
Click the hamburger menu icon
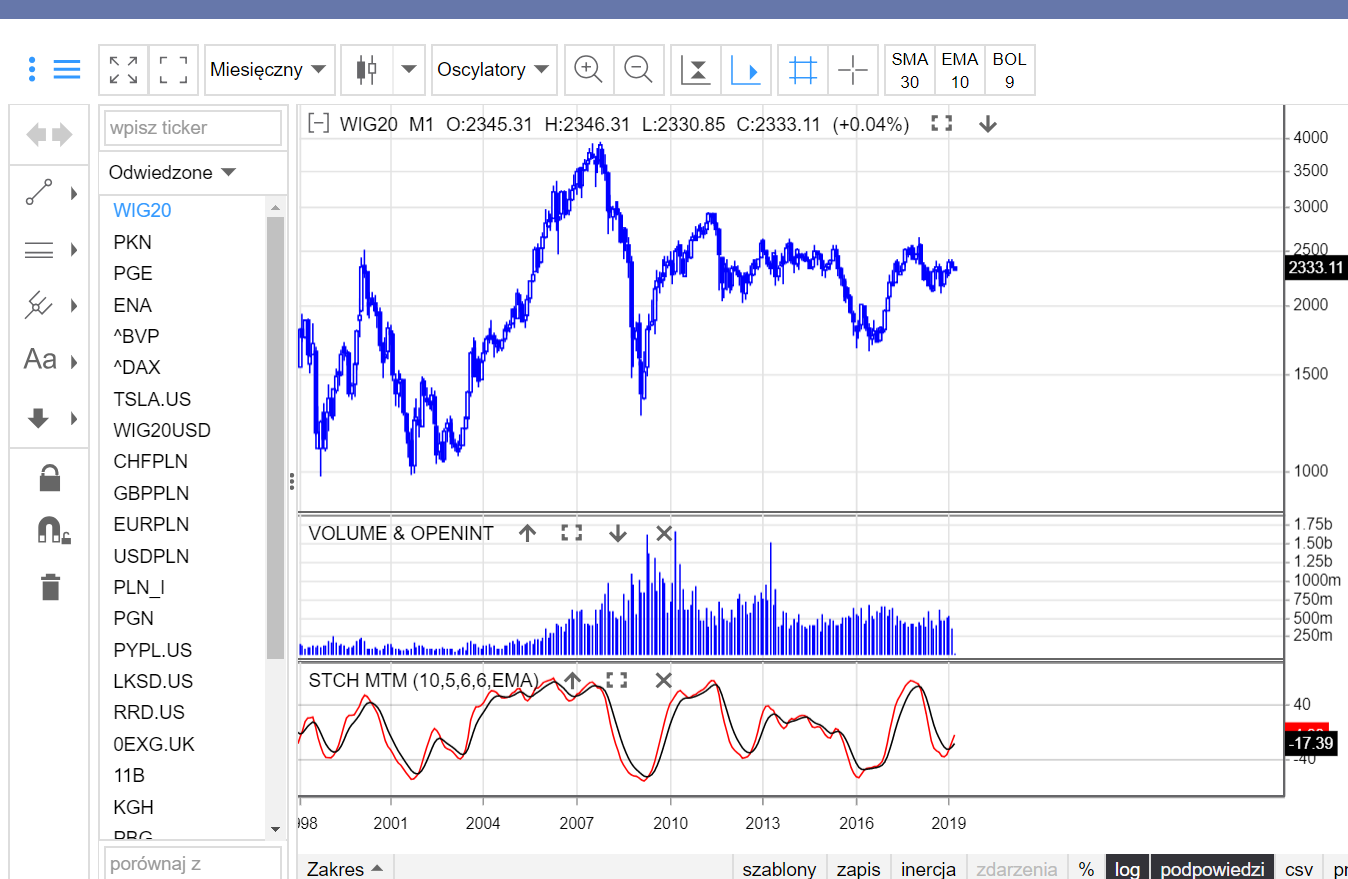click(67, 70)
